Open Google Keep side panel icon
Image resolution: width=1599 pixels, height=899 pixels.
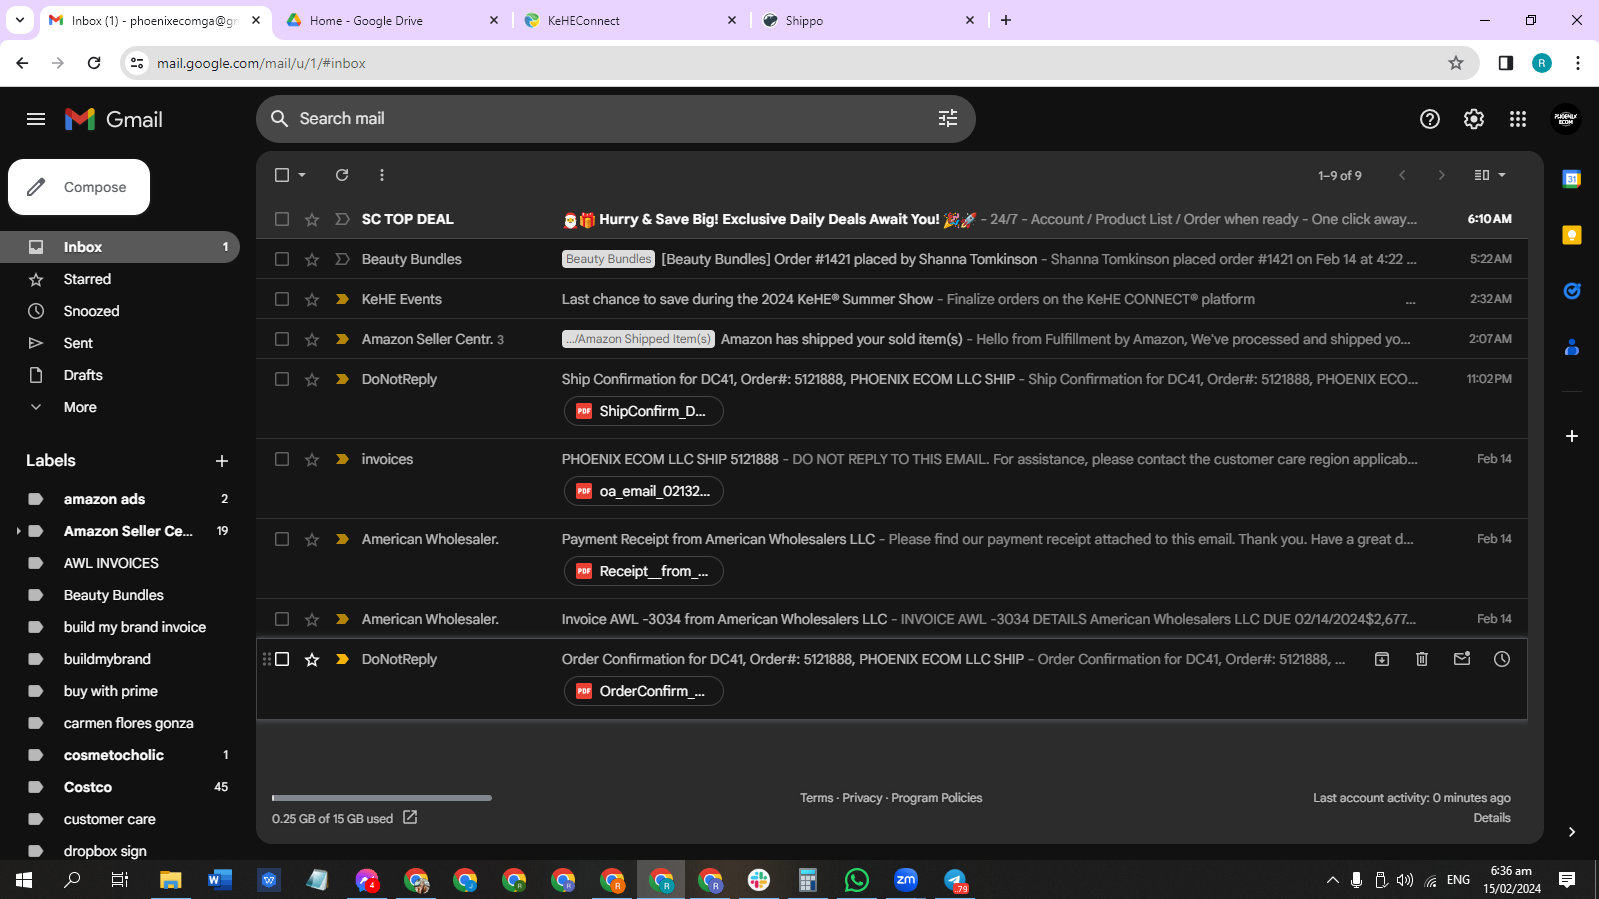(x=1572, y=235)
